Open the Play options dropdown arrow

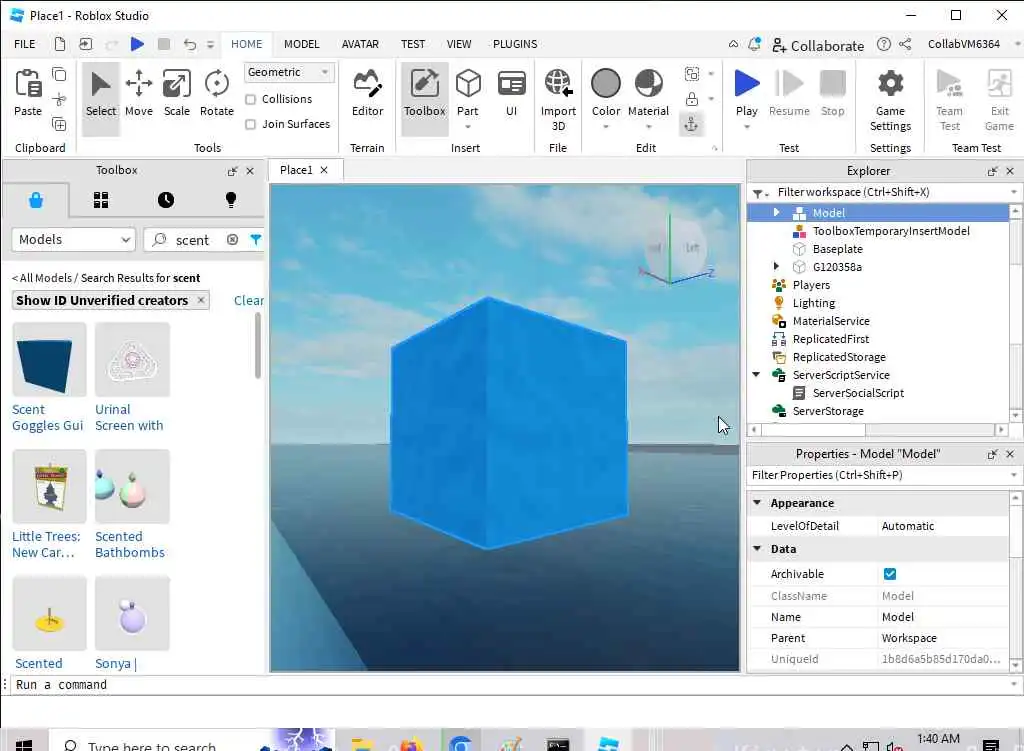tap(746, 127)
